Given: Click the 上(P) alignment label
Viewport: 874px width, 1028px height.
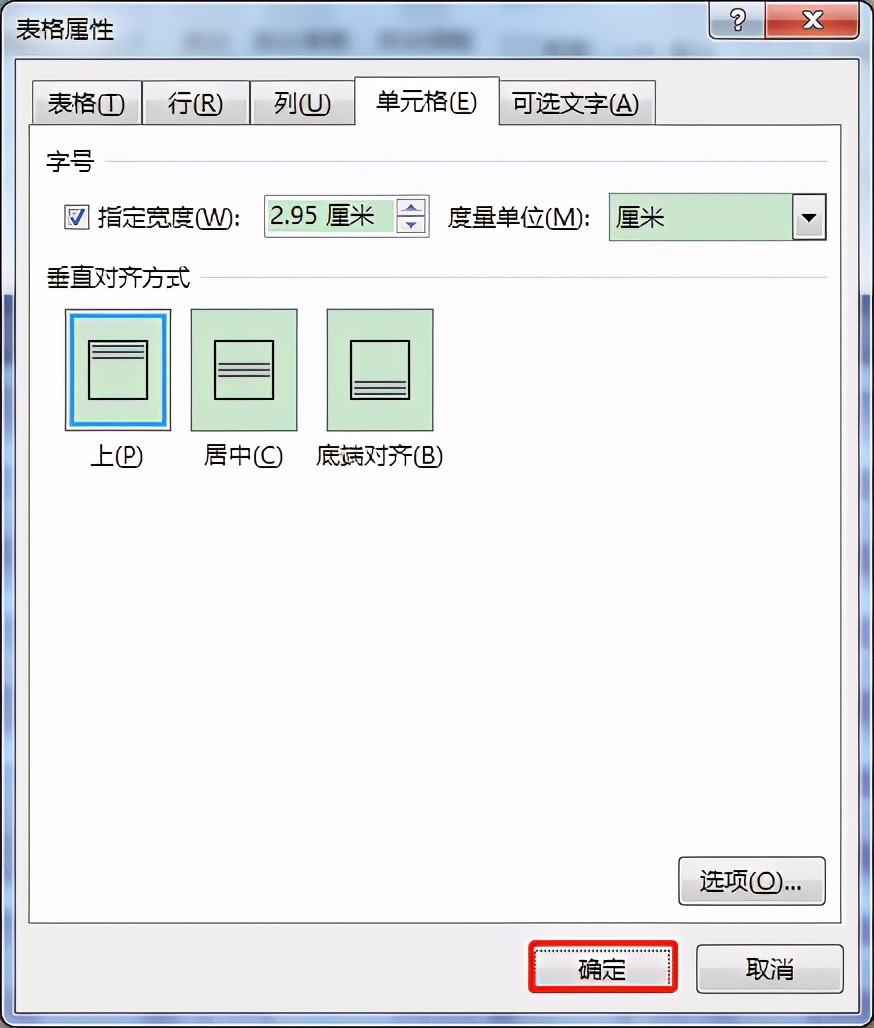Looking at the screenshot, I should pyautogui.click(x=117, y=456).
